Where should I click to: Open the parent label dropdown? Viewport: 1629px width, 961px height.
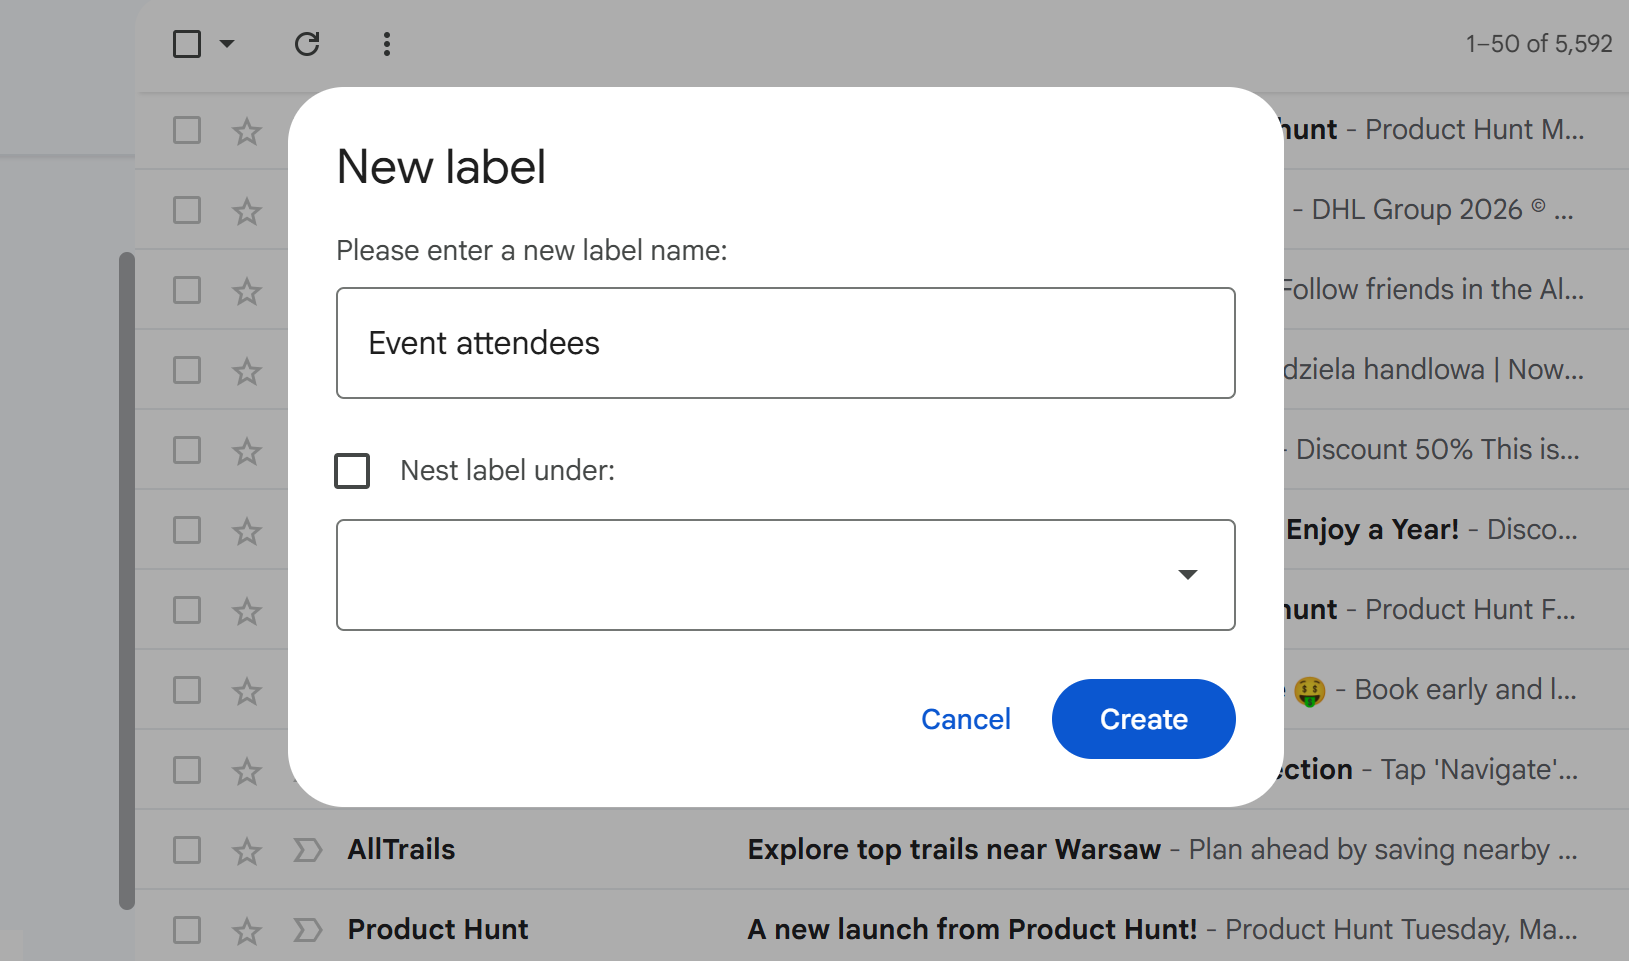point(1188,575)
